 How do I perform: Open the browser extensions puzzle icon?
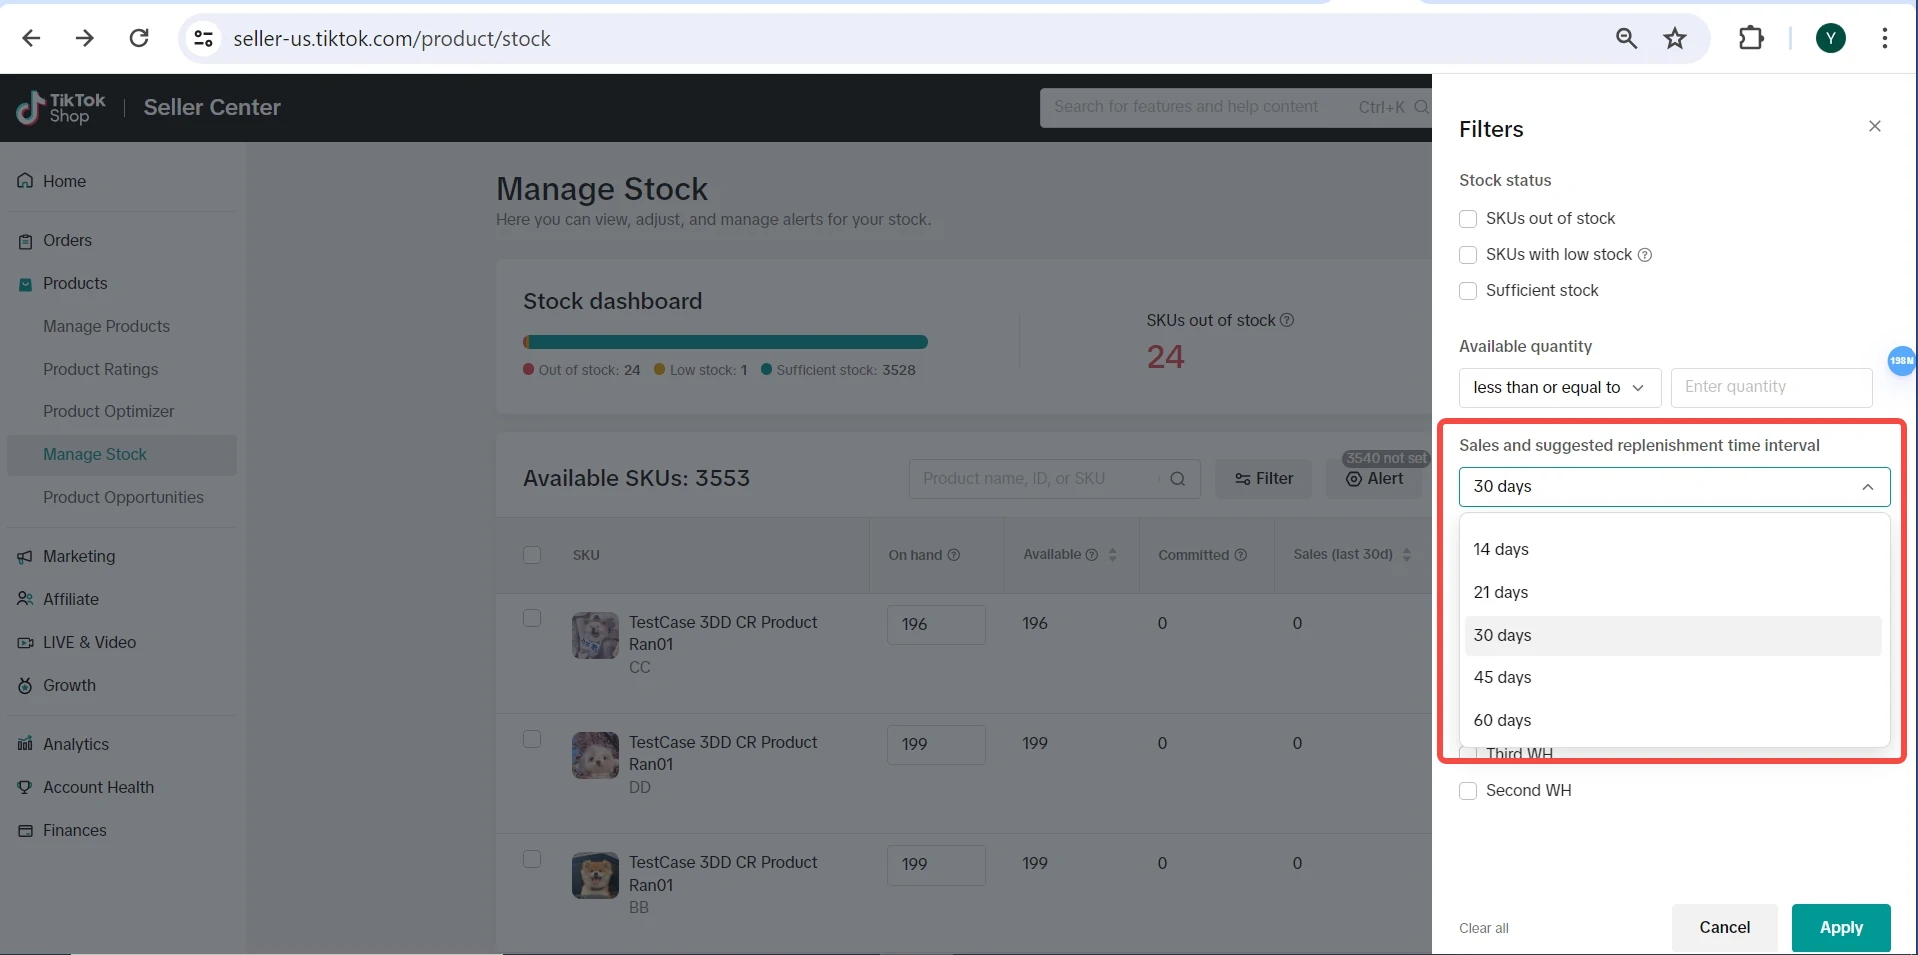(x=1751, y=38)
